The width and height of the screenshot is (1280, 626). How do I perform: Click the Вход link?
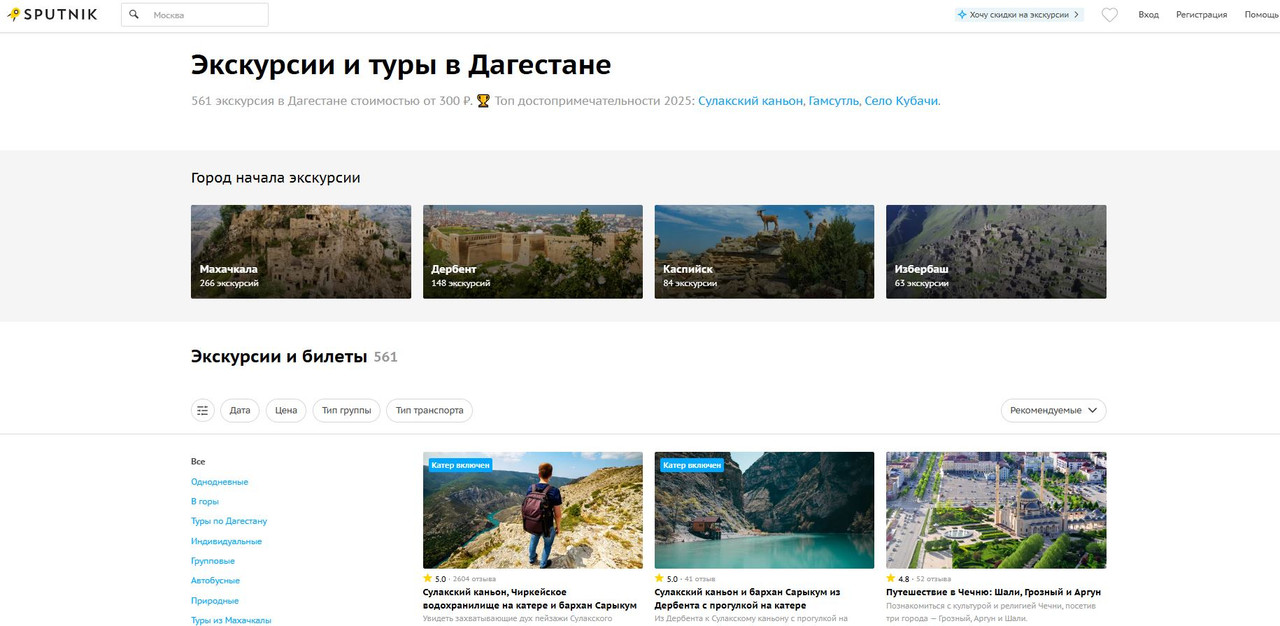[1148, 15]
